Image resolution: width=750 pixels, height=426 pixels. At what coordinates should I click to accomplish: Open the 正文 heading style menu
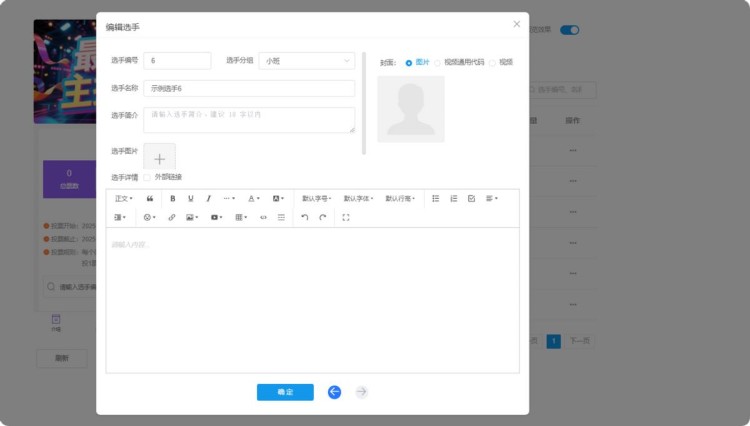point(124,199)
